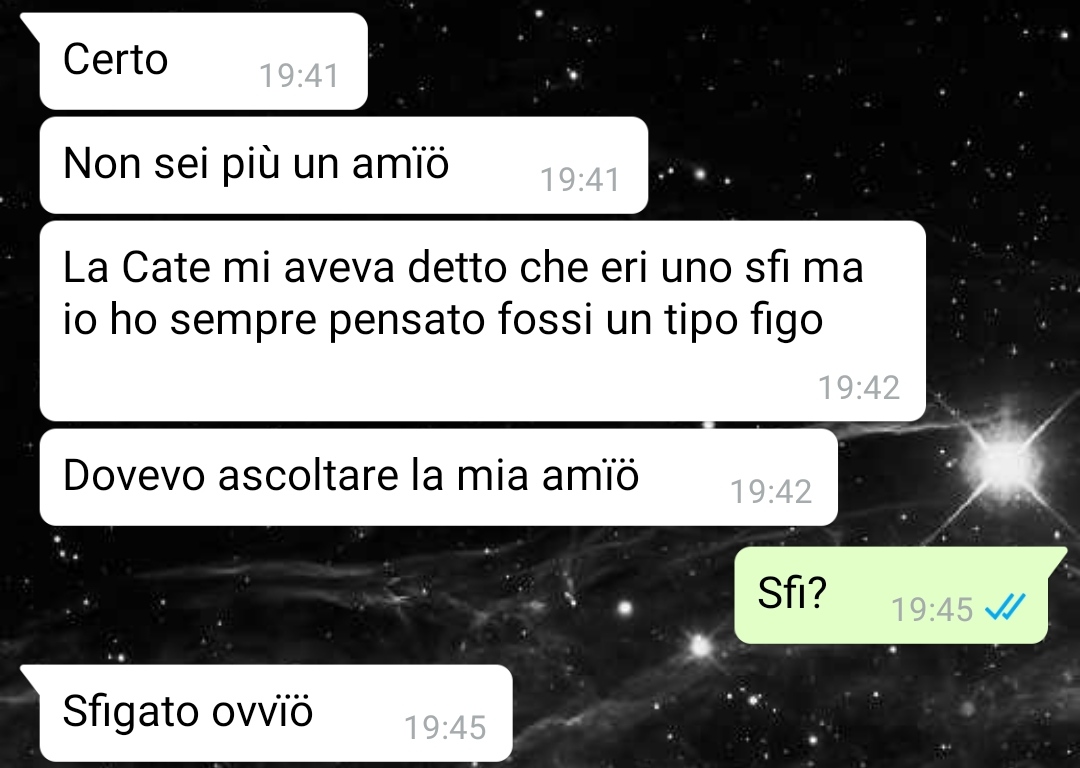This screenshot has width=1080, height=768.
Task: Select the "Dovevo ascoltare la mia amïö" message
Action: click(439, 477)
